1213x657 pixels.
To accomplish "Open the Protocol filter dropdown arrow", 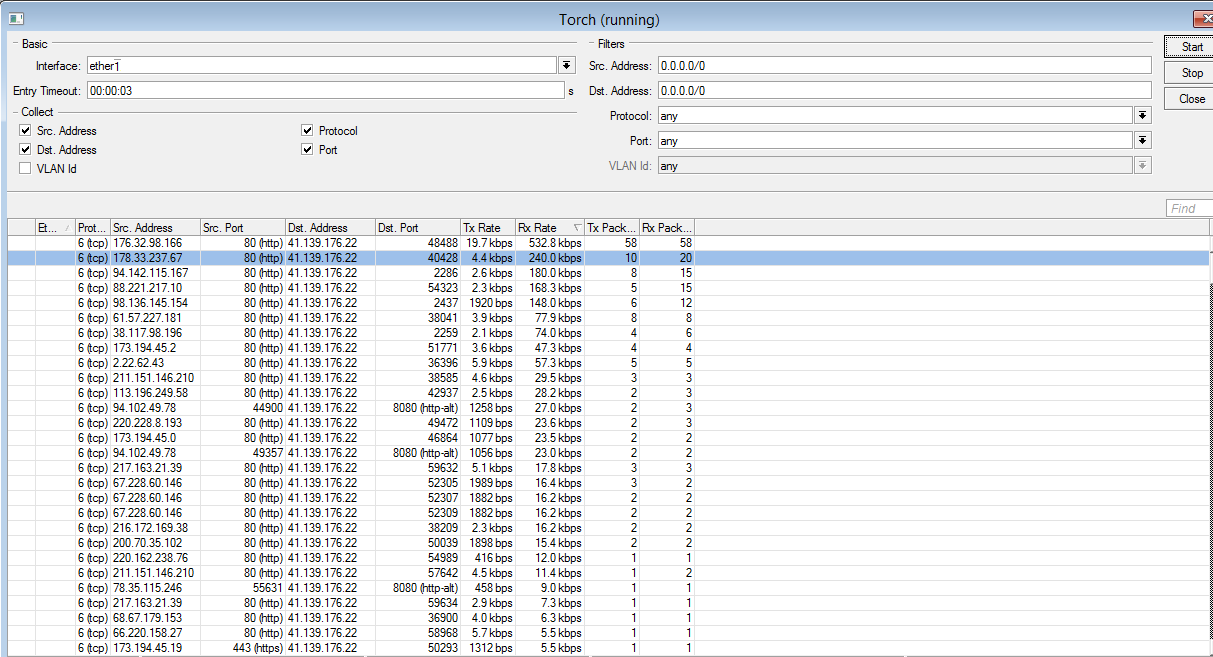I will [x=1142, y=115].
